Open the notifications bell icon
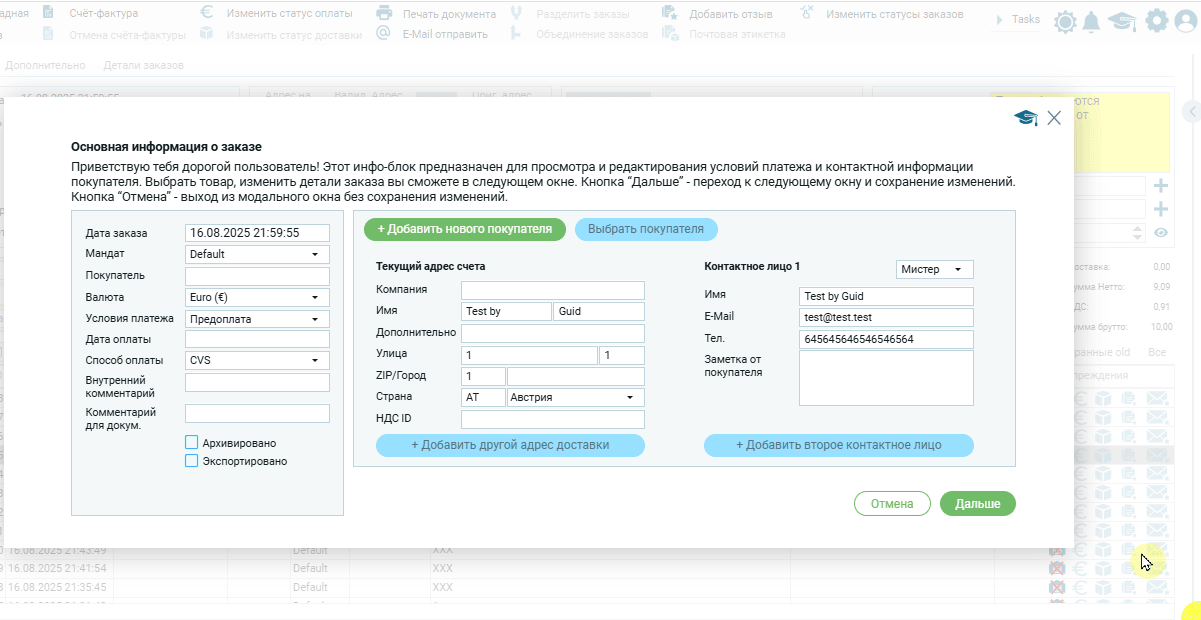This screenshot has height=620, width=1201. coord(1092,21)
